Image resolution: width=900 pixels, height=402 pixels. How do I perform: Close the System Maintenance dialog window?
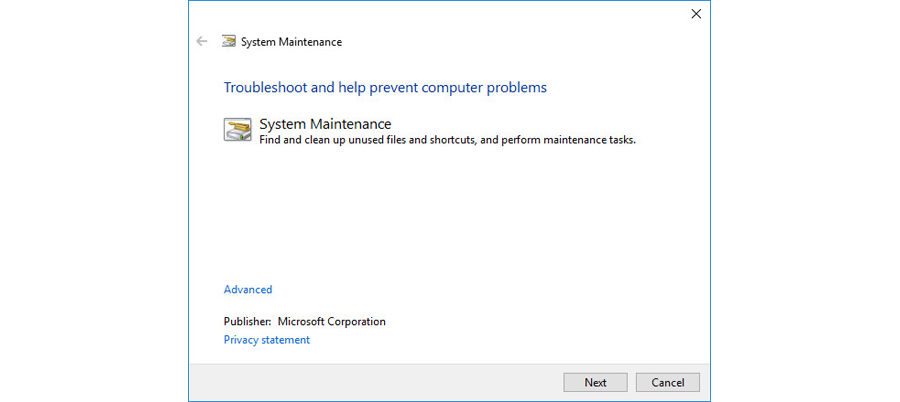click(x=696, y=14)
